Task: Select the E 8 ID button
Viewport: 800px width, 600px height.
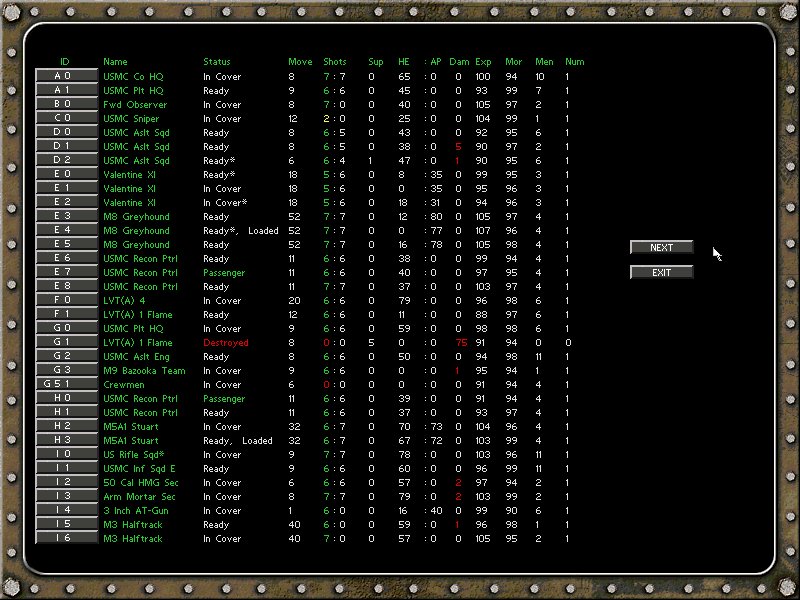Action: (66, 287)
